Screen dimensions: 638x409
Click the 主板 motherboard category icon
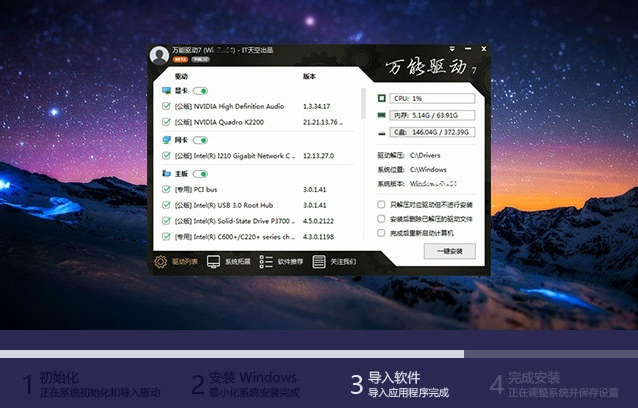166,174
